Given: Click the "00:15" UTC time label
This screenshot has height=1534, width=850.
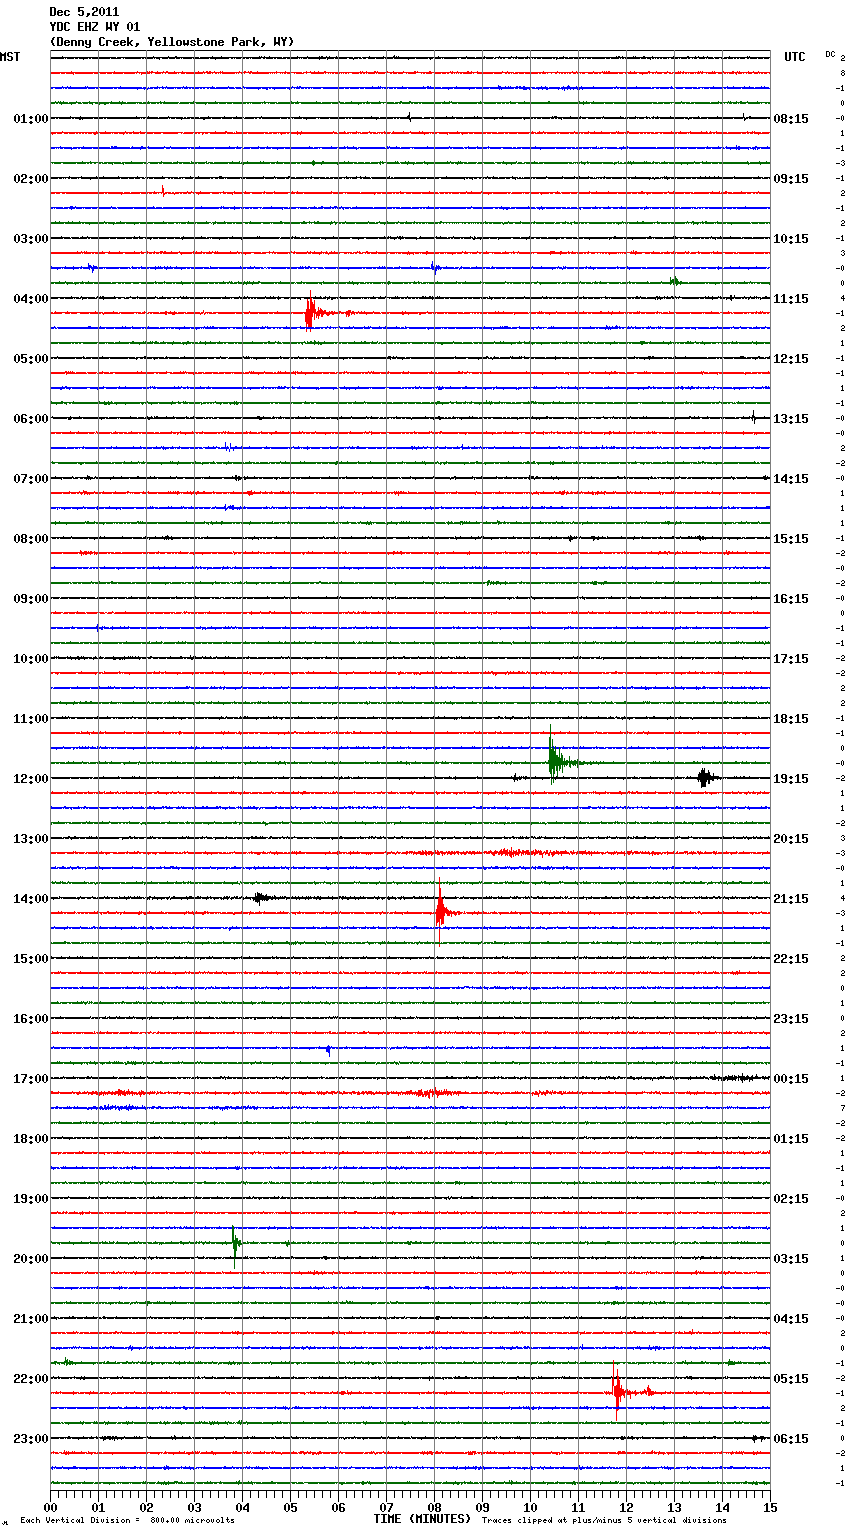Looking at the screenshot, I should [x=791, y=1079].
